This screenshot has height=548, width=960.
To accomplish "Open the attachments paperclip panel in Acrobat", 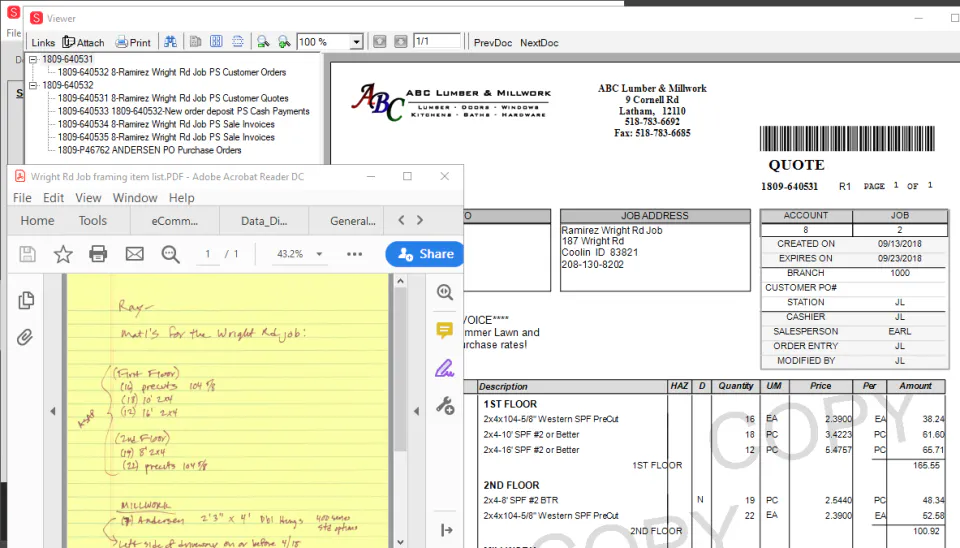I will click(x=25, y=337).
